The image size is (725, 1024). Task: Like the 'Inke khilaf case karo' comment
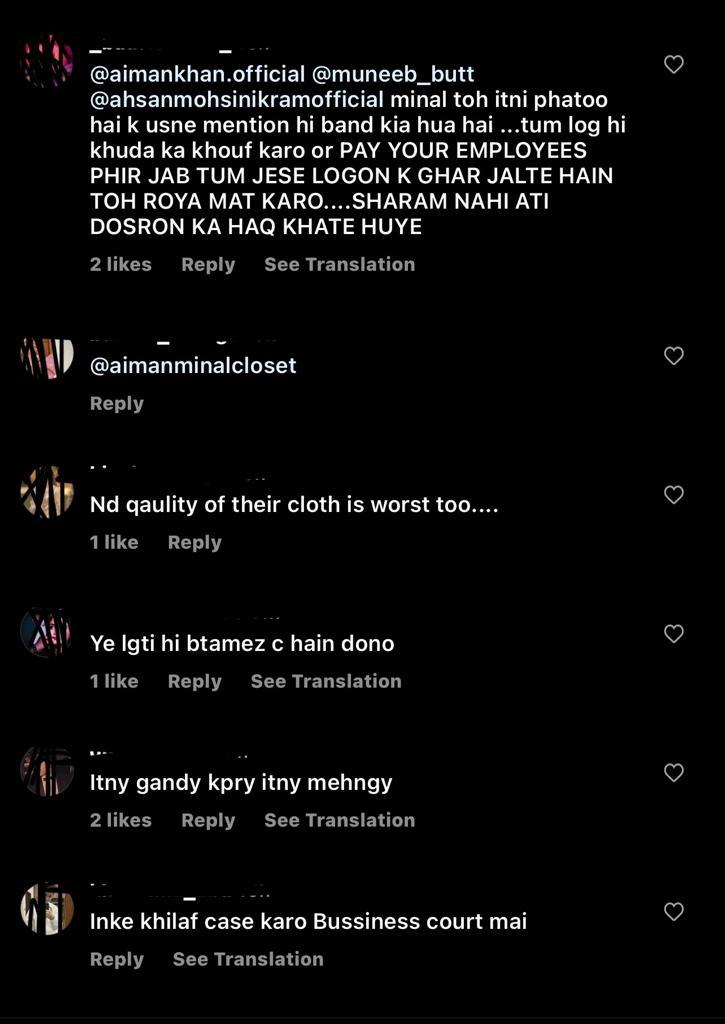coord(673,911)
